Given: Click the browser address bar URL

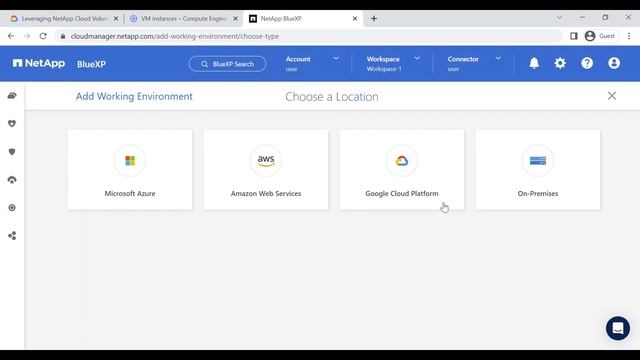Looking at the screenshot, I should [x=175, y=36].
